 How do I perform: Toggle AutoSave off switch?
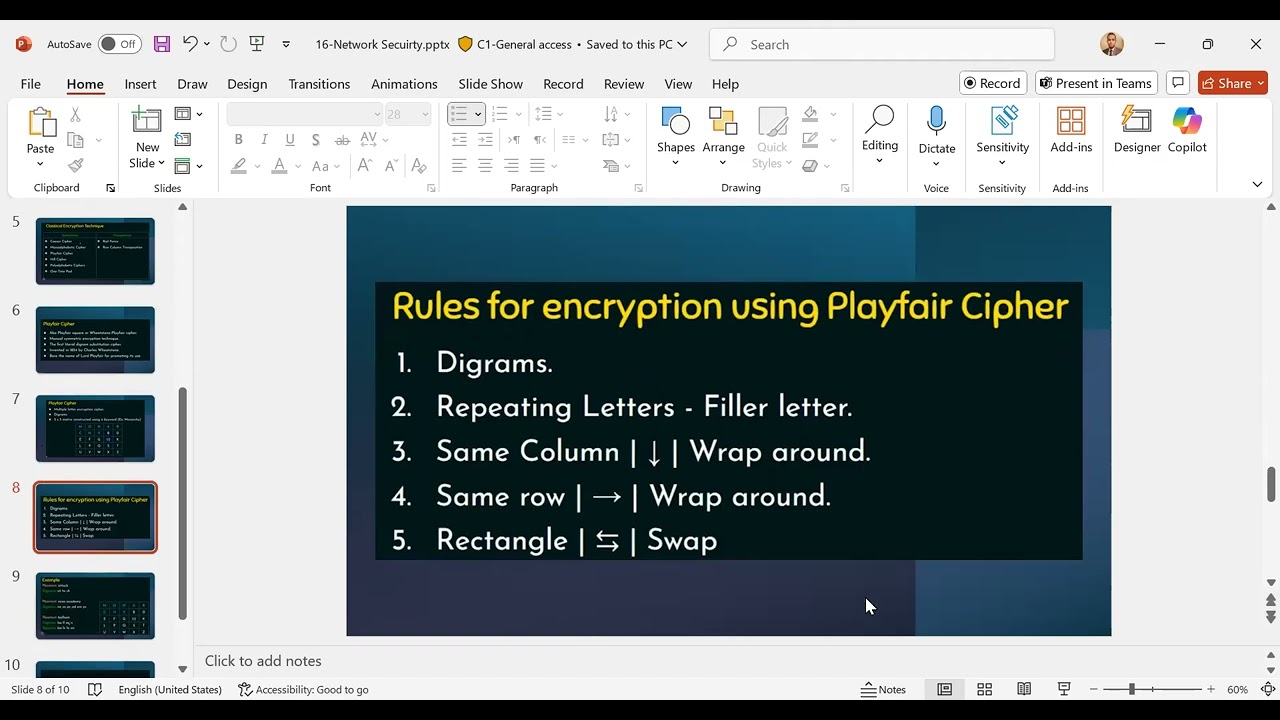click(x=119, y=44)
